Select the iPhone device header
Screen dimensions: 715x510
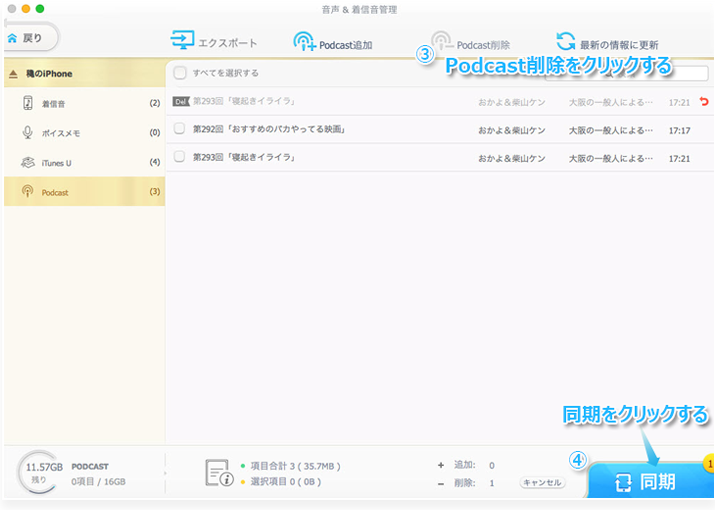tap(84, 73)
